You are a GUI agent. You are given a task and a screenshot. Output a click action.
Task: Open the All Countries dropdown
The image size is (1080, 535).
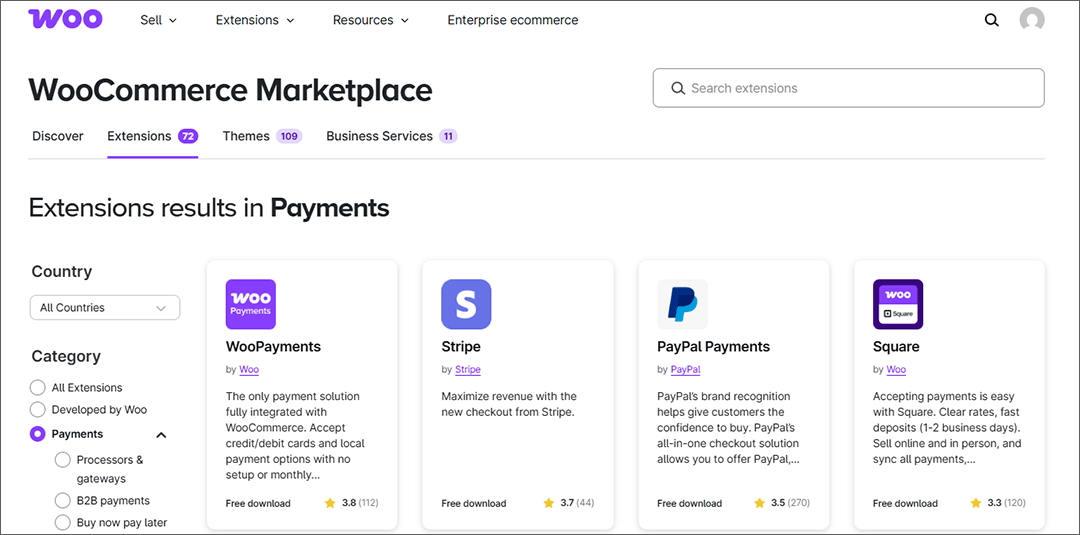(105, 308)
